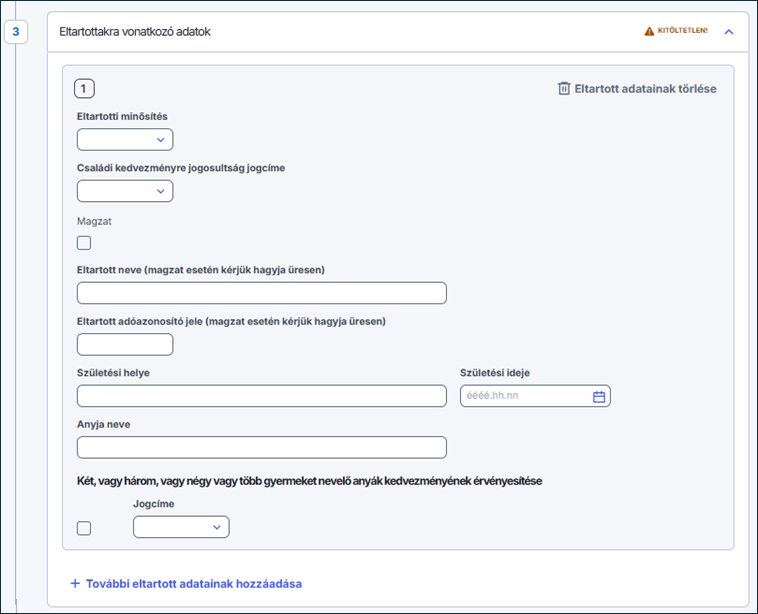Click the Születési ideje date input
Screen dimensions: 758x614
pyautogui.click(x=523, y=396)
